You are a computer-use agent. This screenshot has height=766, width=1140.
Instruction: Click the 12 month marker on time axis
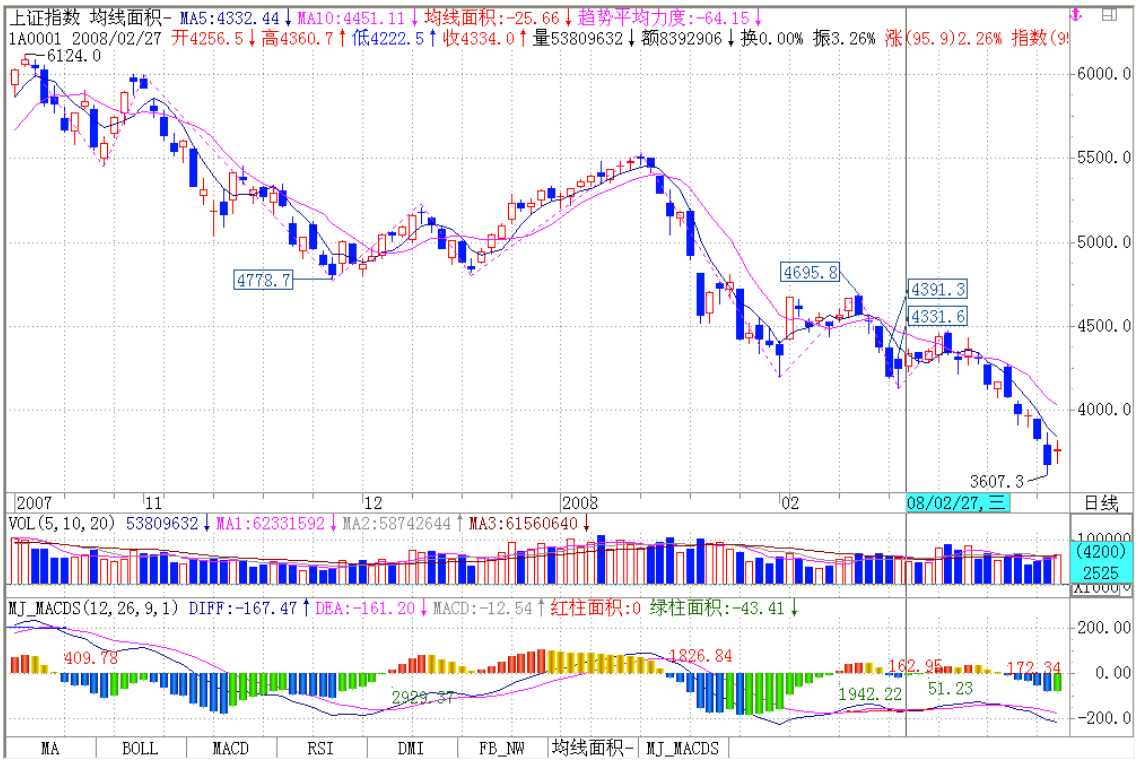[373, 503]
